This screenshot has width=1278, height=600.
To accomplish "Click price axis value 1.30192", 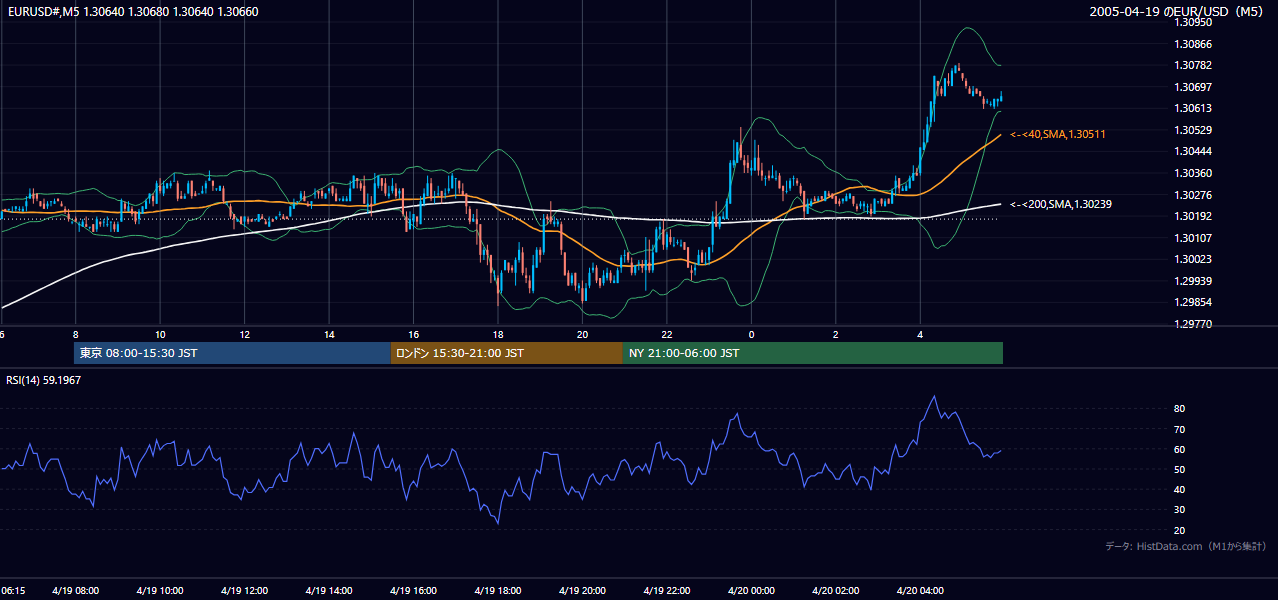I will [1194, 216].
